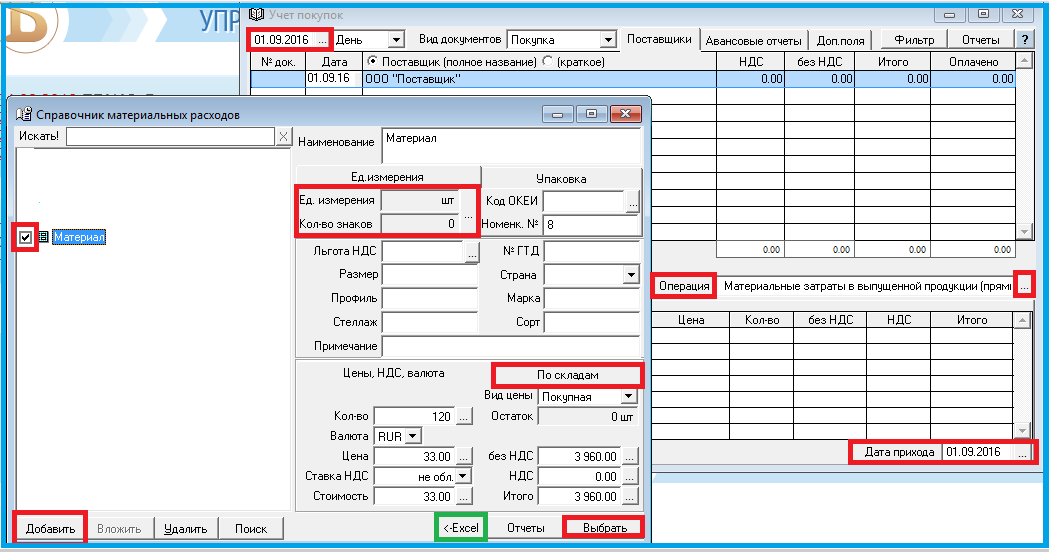Viewport: 1049px width, 552px height.
Task: Clear the search field with X icon
Action: [x=284, y=136]
